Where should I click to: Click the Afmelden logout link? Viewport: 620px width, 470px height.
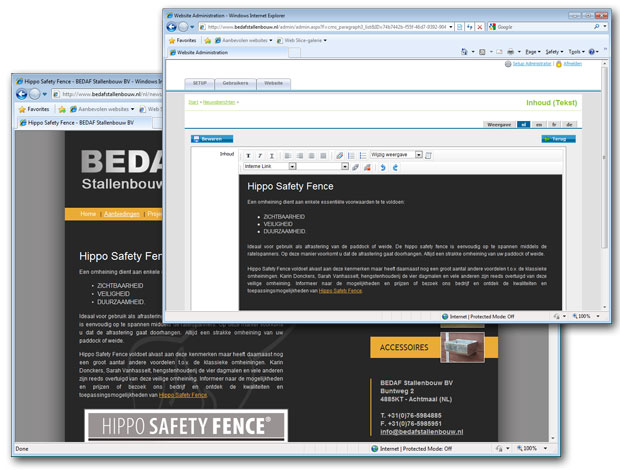point(573,64)
